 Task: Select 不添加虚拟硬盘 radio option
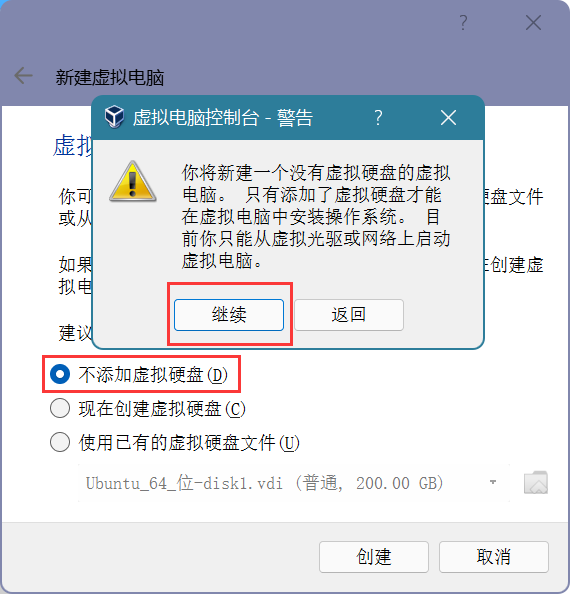tap(139, 374)
